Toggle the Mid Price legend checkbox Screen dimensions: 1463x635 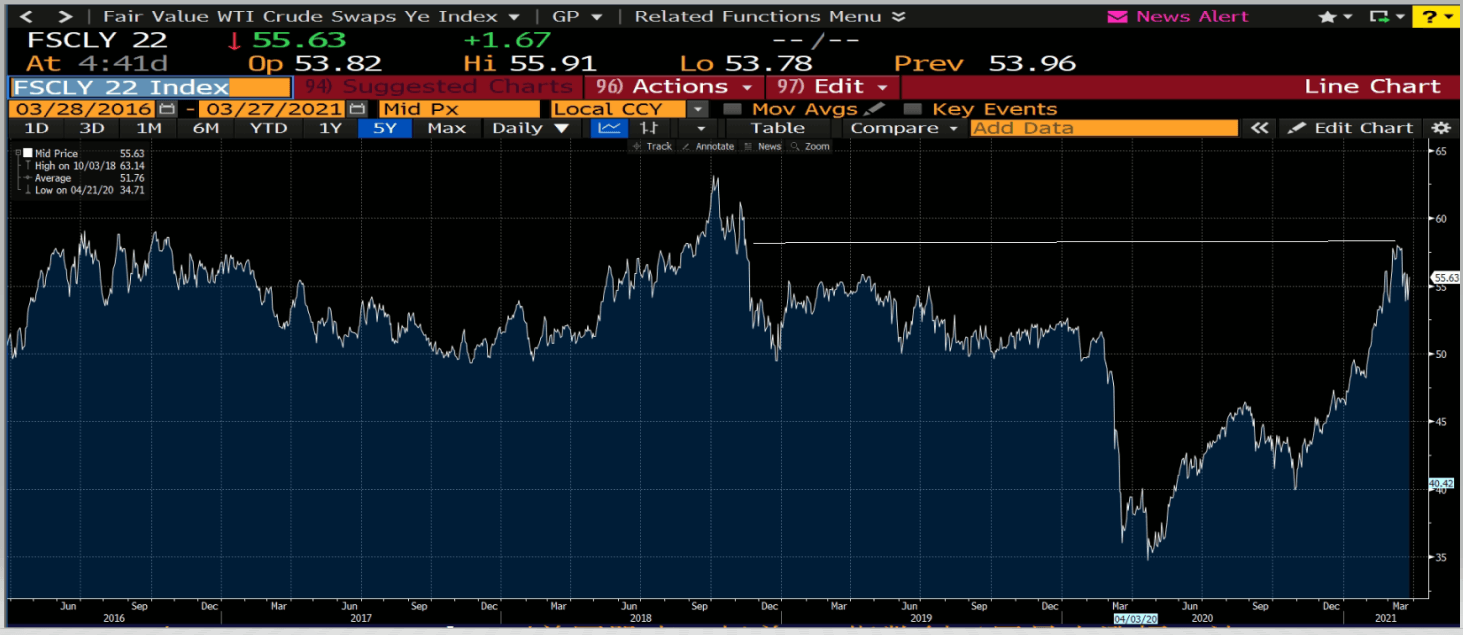28,153
